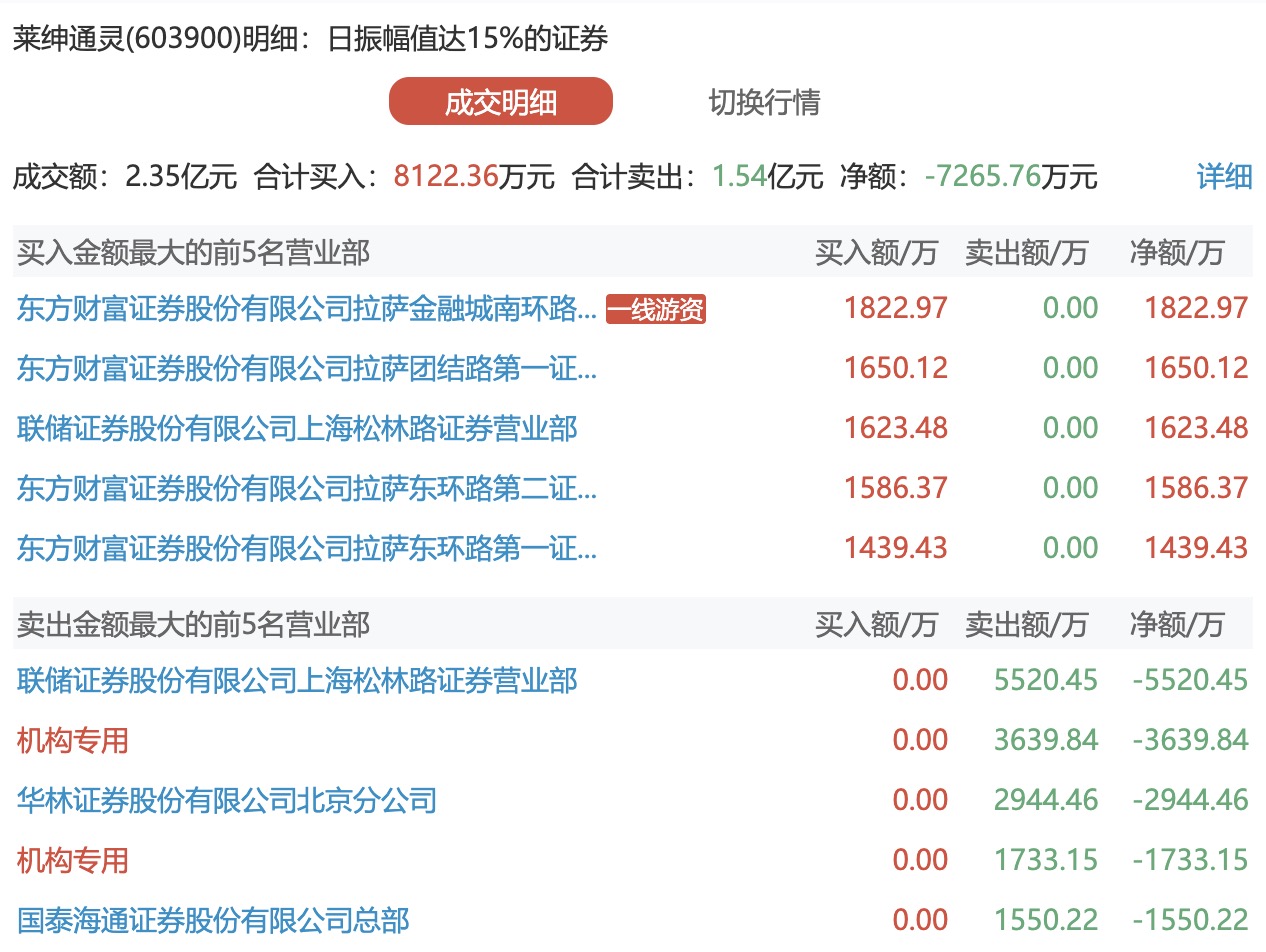This screenshot has height=952, width=1266.
Task: Click net amount -3639.84 cell
Action: pos(1191,741)
